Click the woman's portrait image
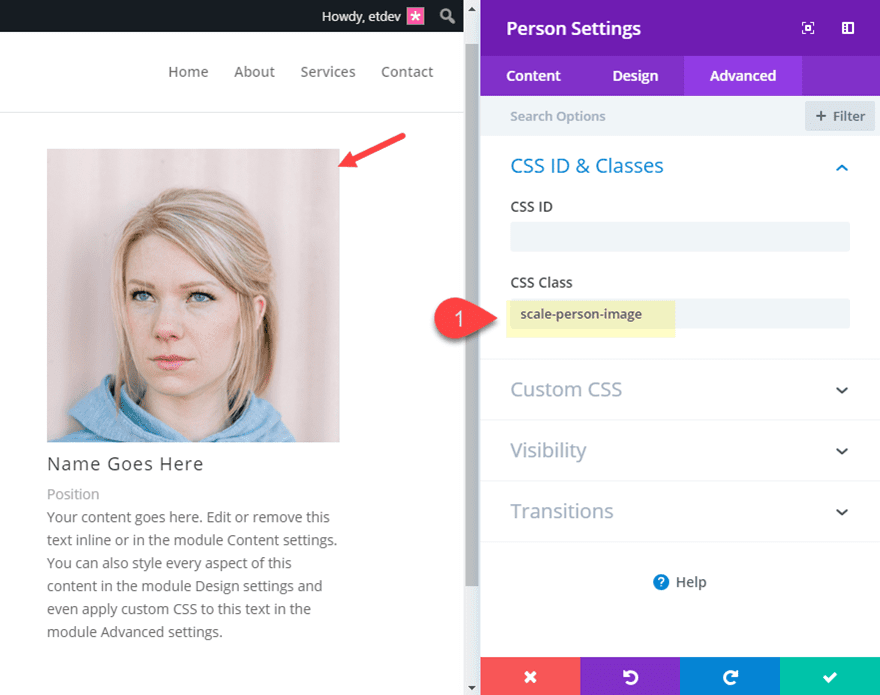This screenshot has width=880, height=695. (x=192, y=295)
